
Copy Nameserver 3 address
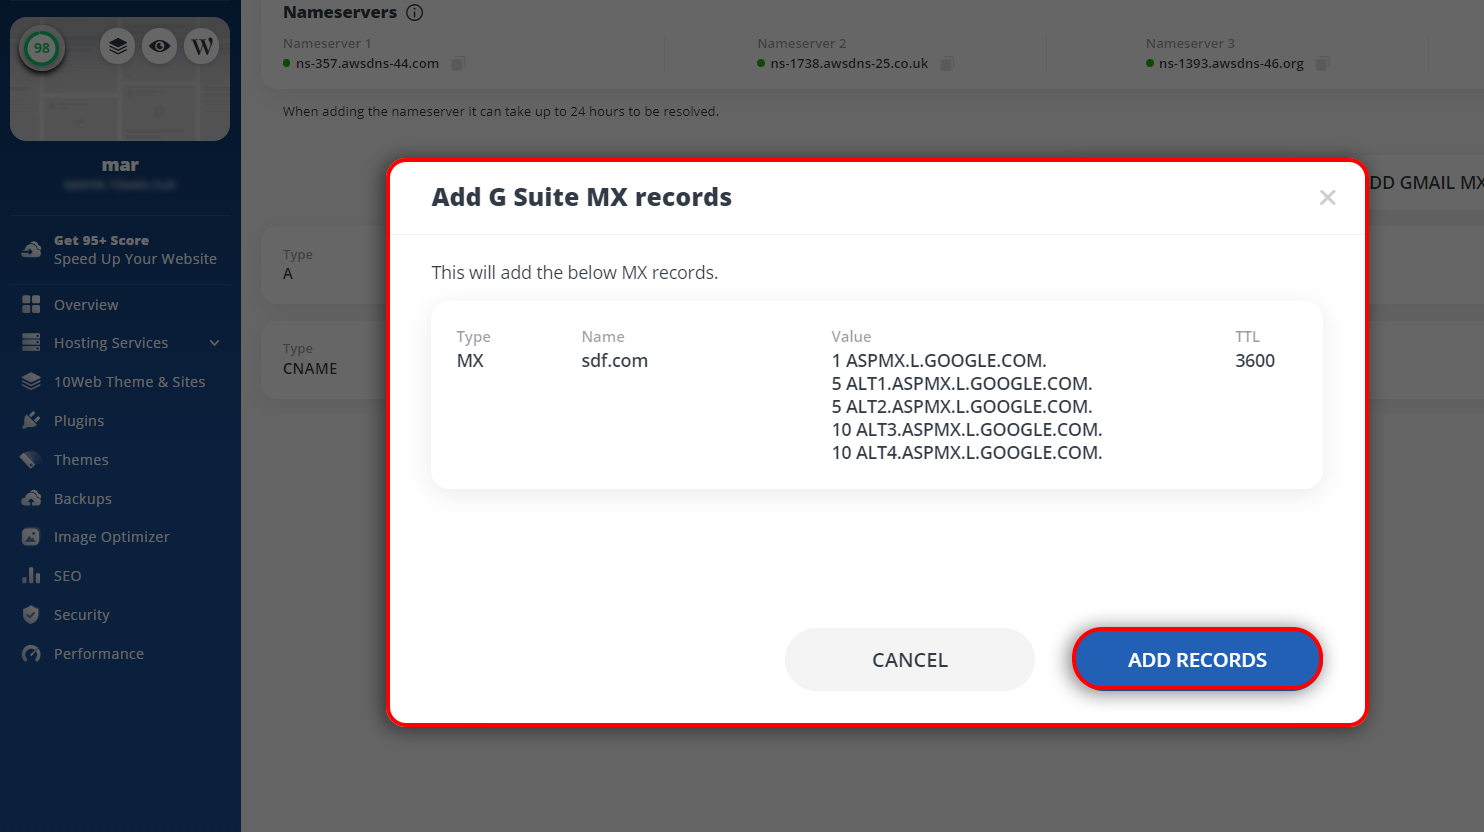[x=1322, y=64]
